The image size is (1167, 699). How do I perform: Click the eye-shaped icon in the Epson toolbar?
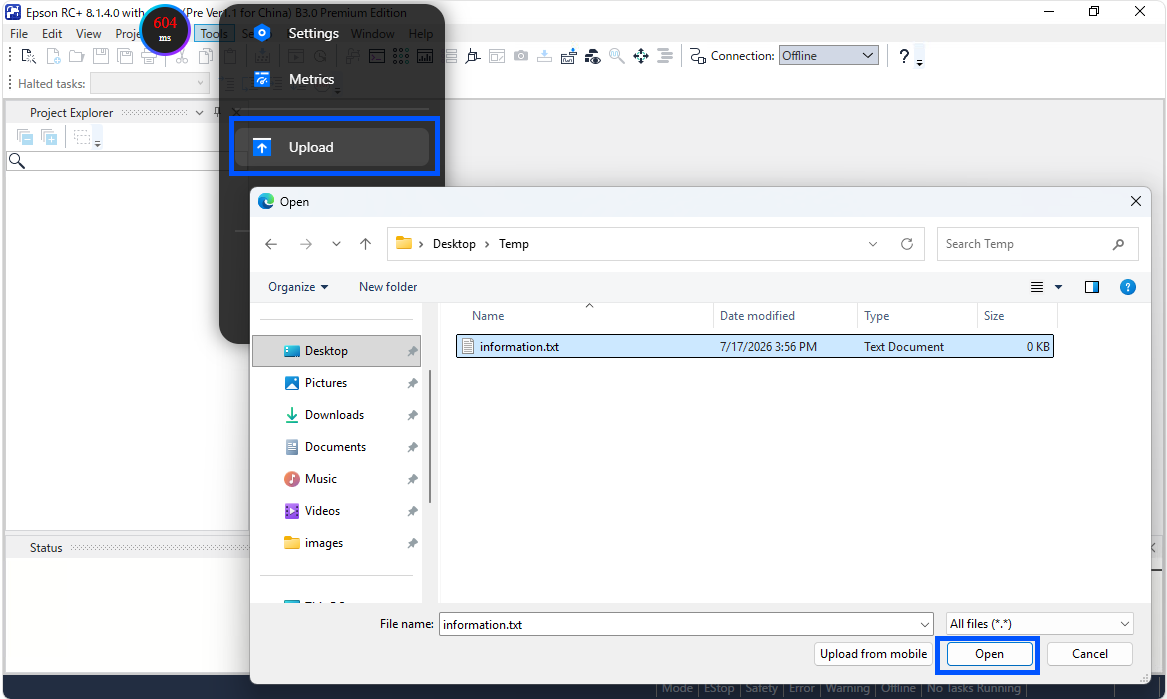coord(592,56)
